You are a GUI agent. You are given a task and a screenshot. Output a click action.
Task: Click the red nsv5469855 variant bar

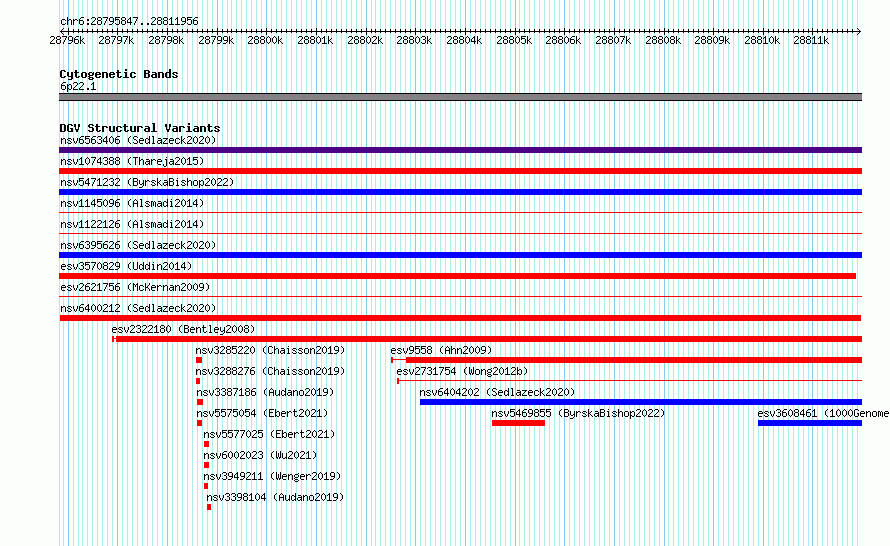click(518, 423)
